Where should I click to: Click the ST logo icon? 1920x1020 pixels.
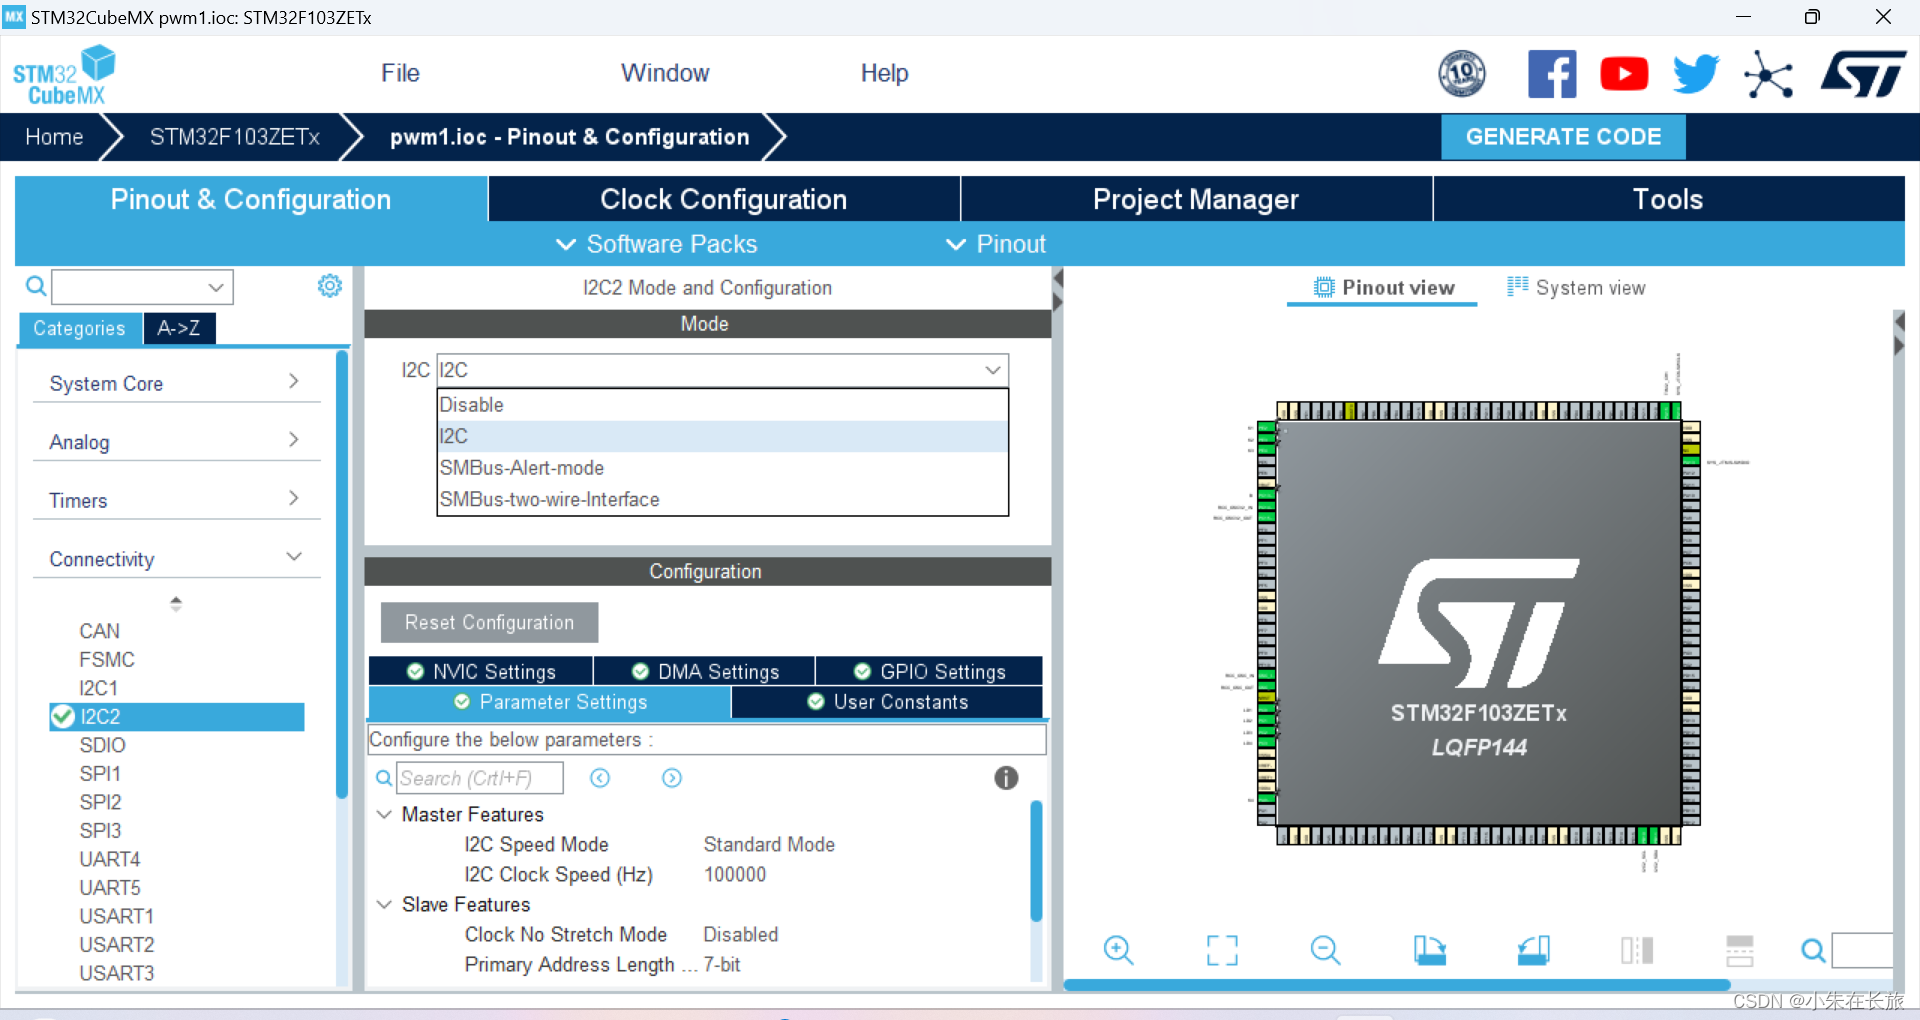[1864, 74]
